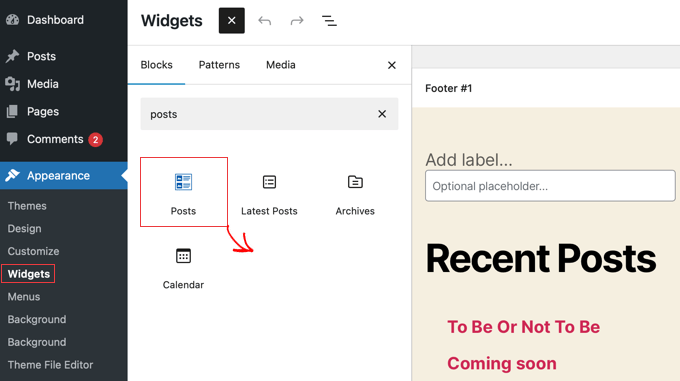
Task: Click the Appearance paintbrush icon
Action: [13, 176]
